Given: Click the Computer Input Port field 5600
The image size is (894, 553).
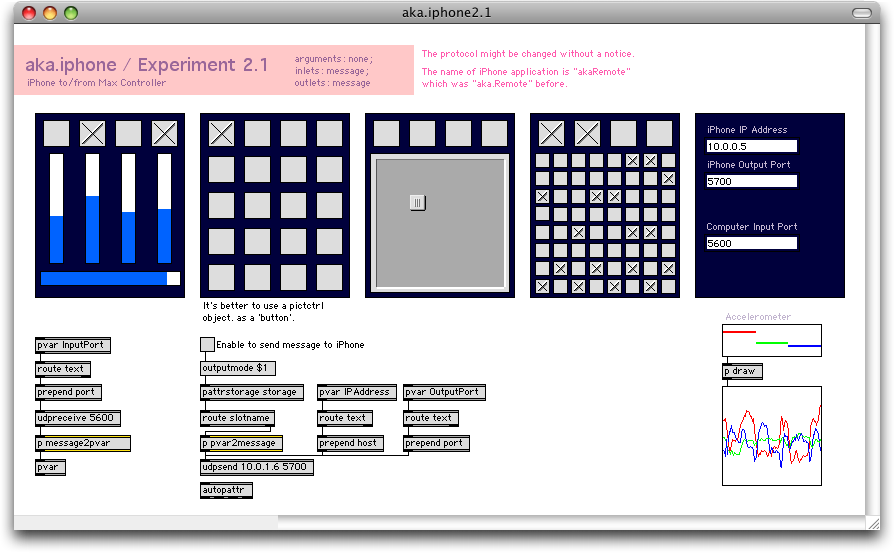Looking at the screenshot, I should [x=751, y=243].
